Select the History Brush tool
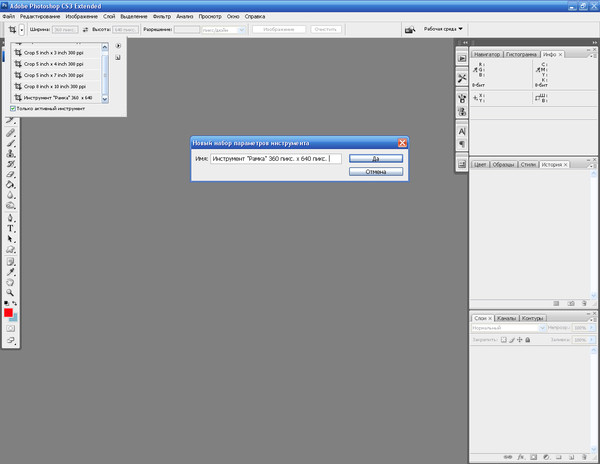 pyautogui.click(x=10, y=164)
